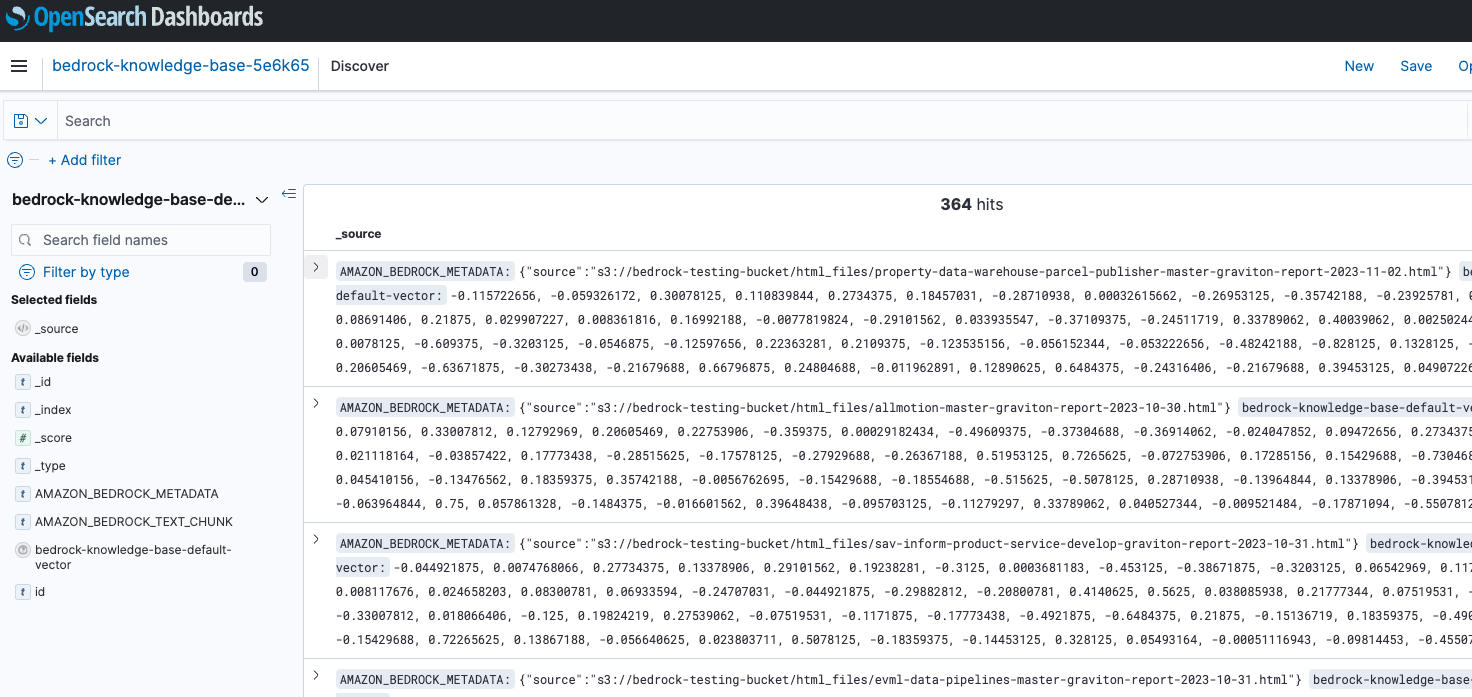This screenshot has height=697, width=1472.
Task: Select the _source selected field
Action: click(57, 329)
